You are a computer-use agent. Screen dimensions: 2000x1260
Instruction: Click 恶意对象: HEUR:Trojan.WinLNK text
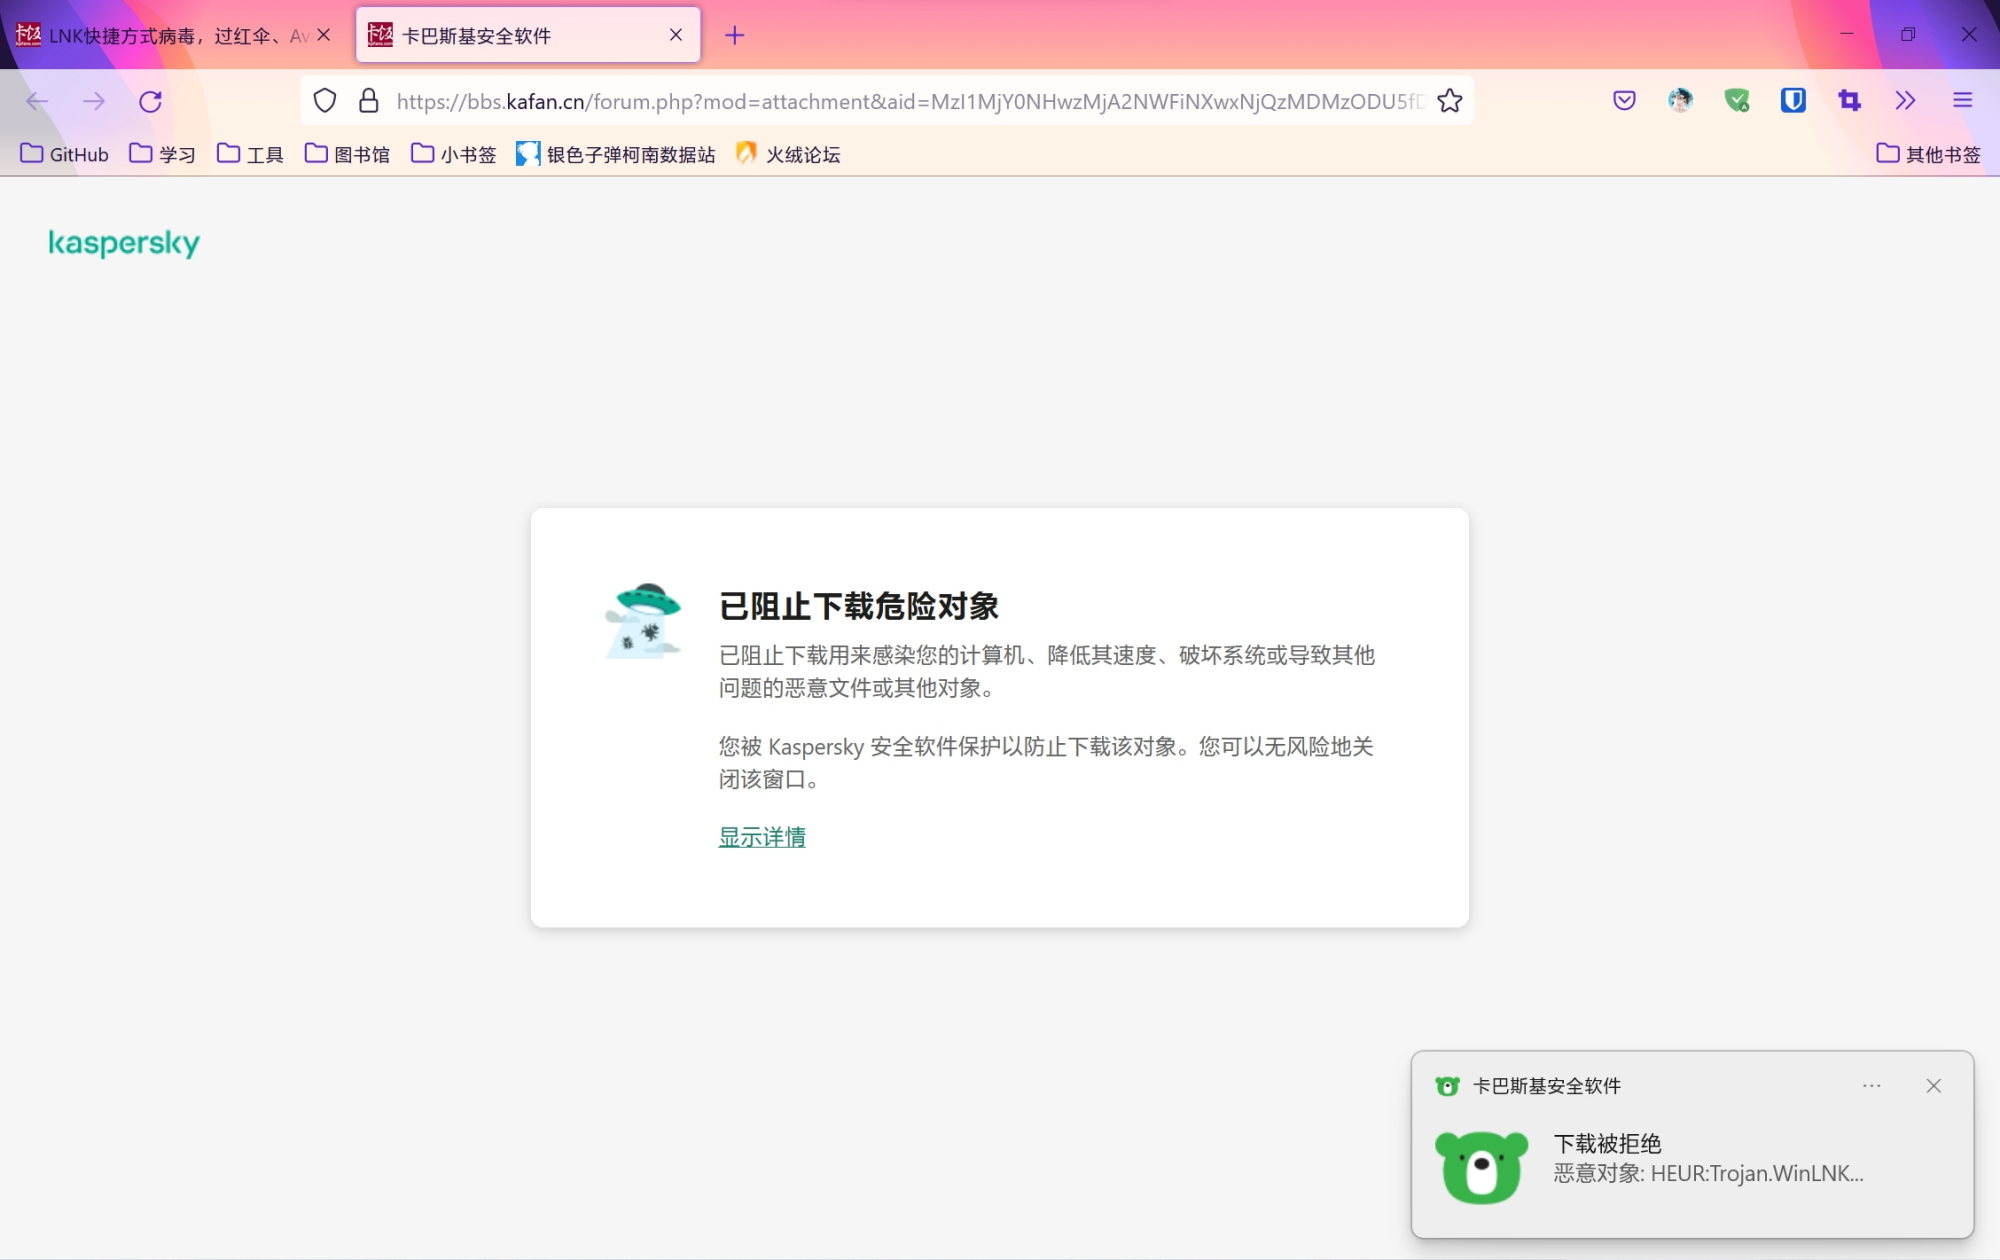pos(1708,1174)
